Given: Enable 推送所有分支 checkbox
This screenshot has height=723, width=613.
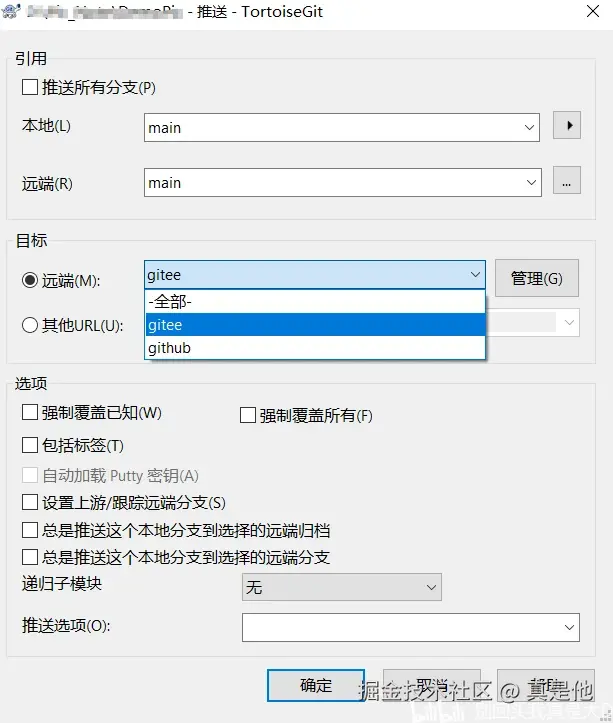Looking at the screenshot, I should coord(30,87).
